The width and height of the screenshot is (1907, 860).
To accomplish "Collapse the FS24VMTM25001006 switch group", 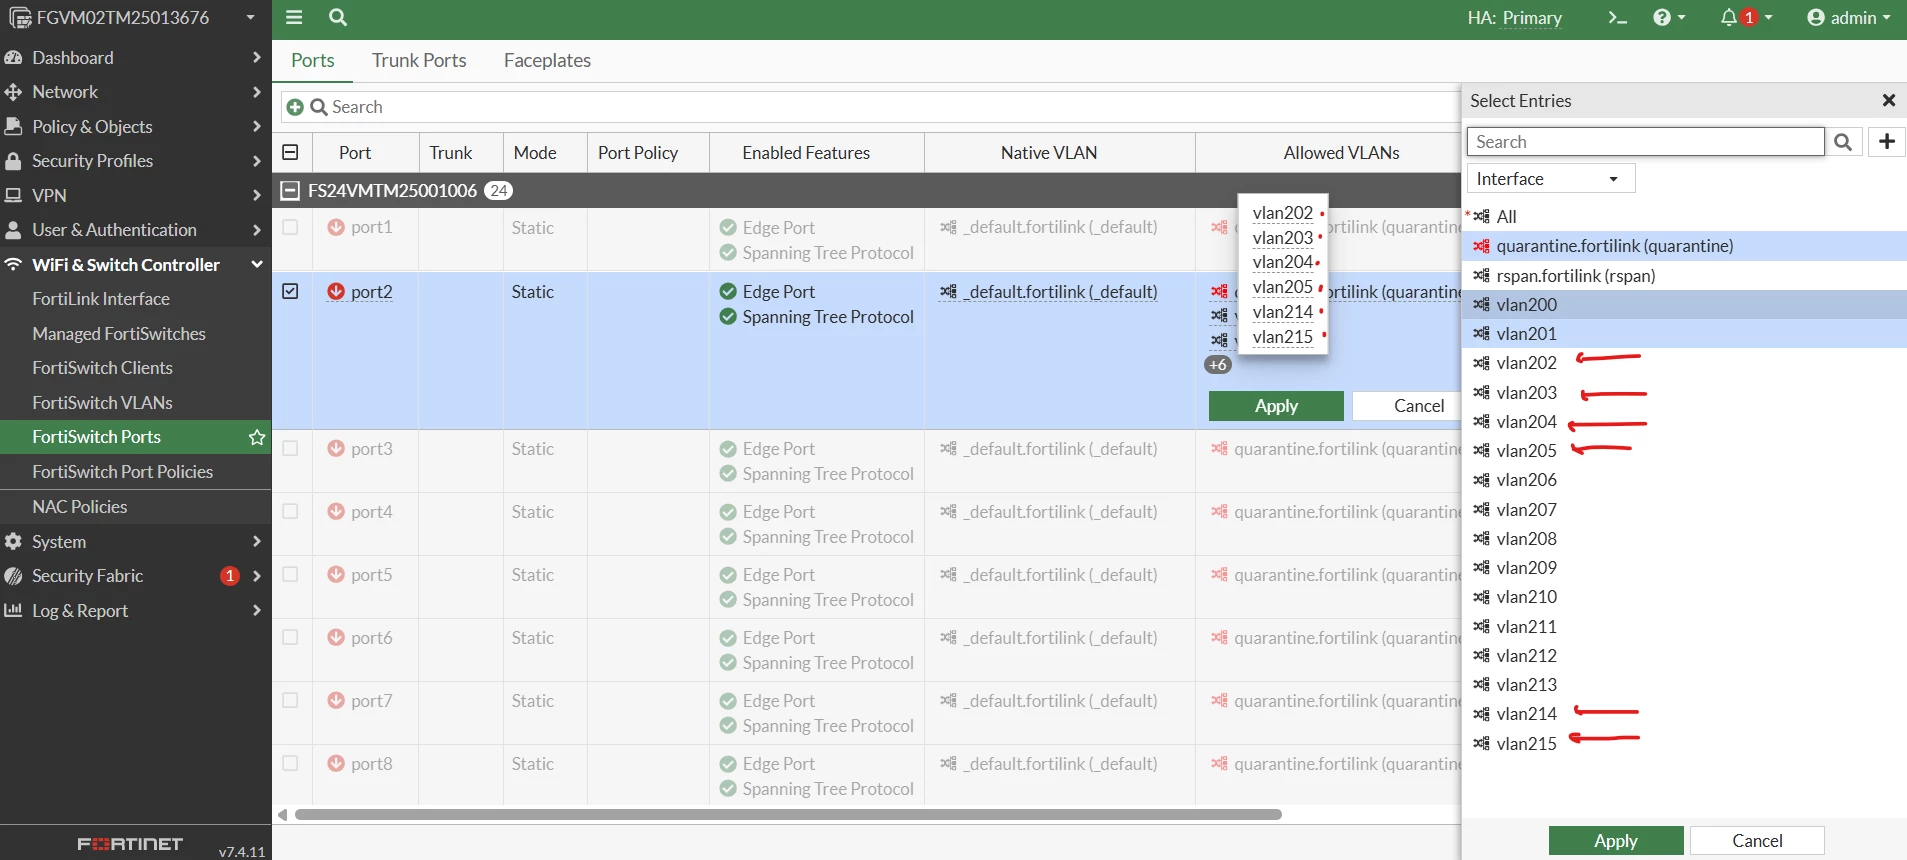I will [290, 190].
